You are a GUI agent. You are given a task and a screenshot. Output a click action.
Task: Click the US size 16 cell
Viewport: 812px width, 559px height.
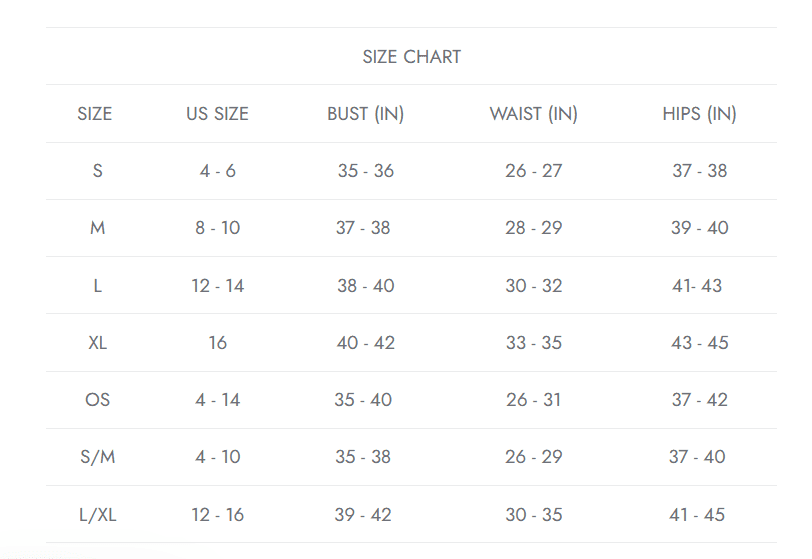coord(218,342)
